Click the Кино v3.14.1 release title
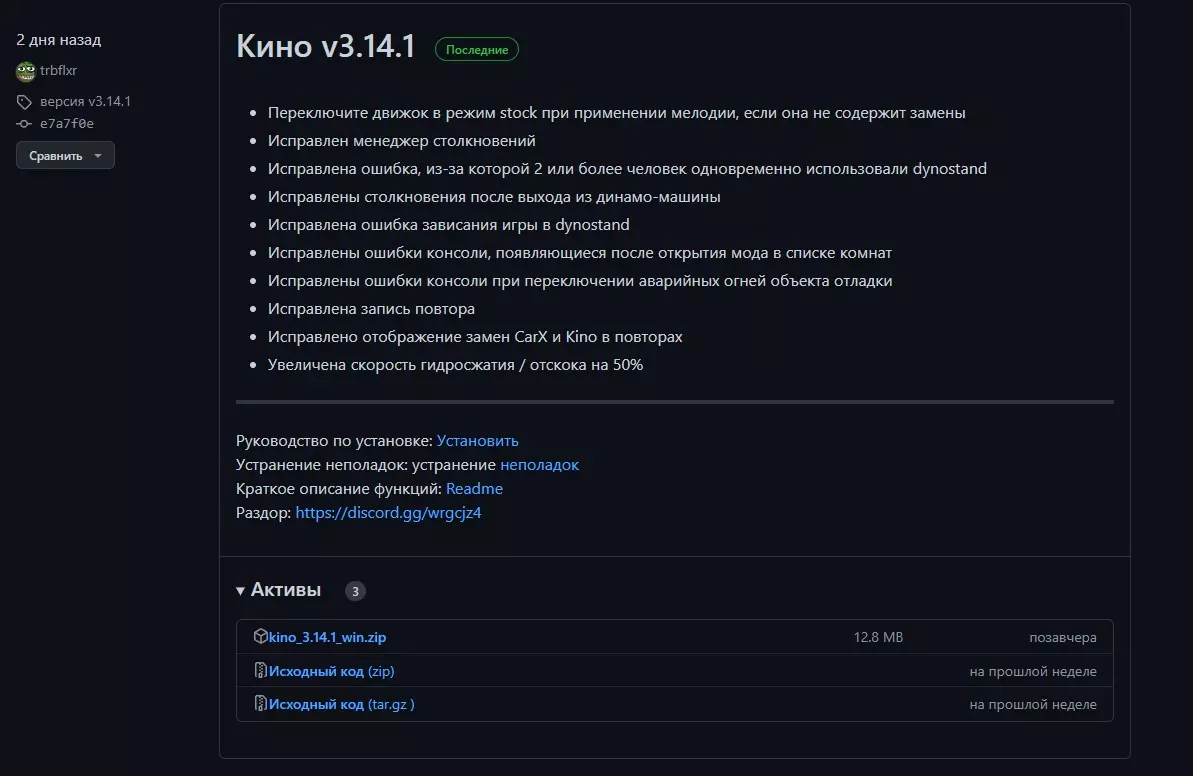This screenshot has width=1193, height=776. coord(325,47)
